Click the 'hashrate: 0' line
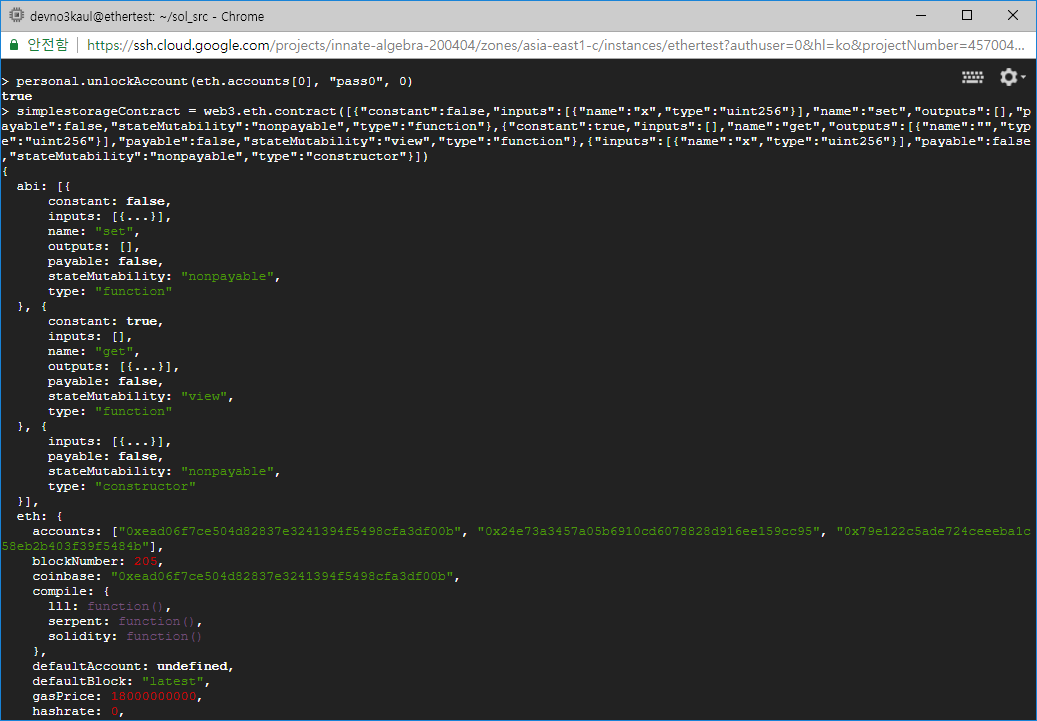1037x721 pixels. click(x=79, y=711)
